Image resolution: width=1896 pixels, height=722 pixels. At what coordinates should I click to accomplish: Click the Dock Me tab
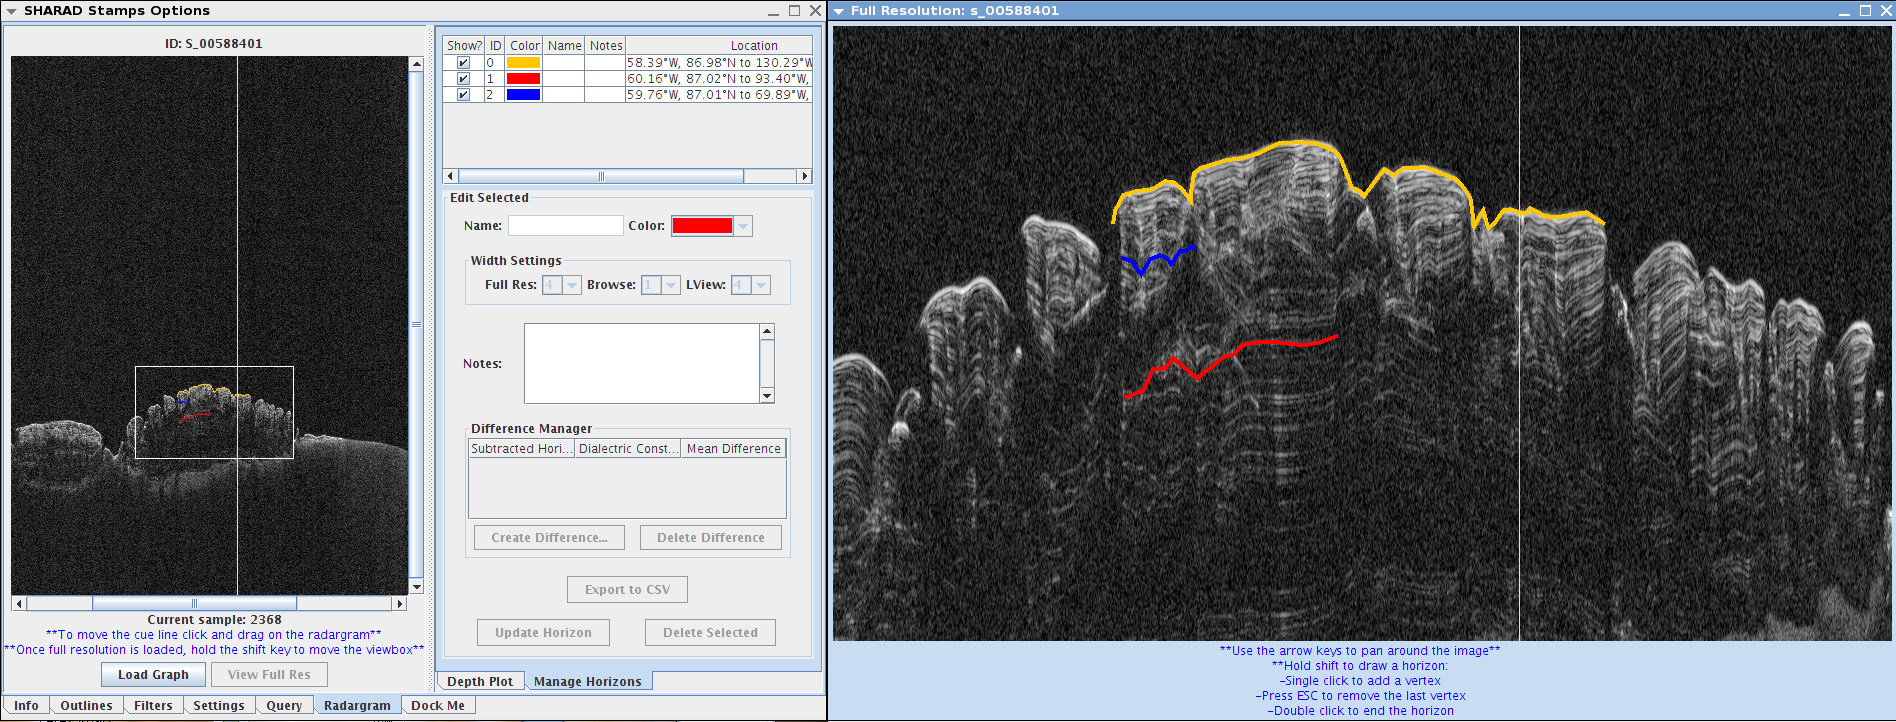pyautogui.click(x=438, y=706)
